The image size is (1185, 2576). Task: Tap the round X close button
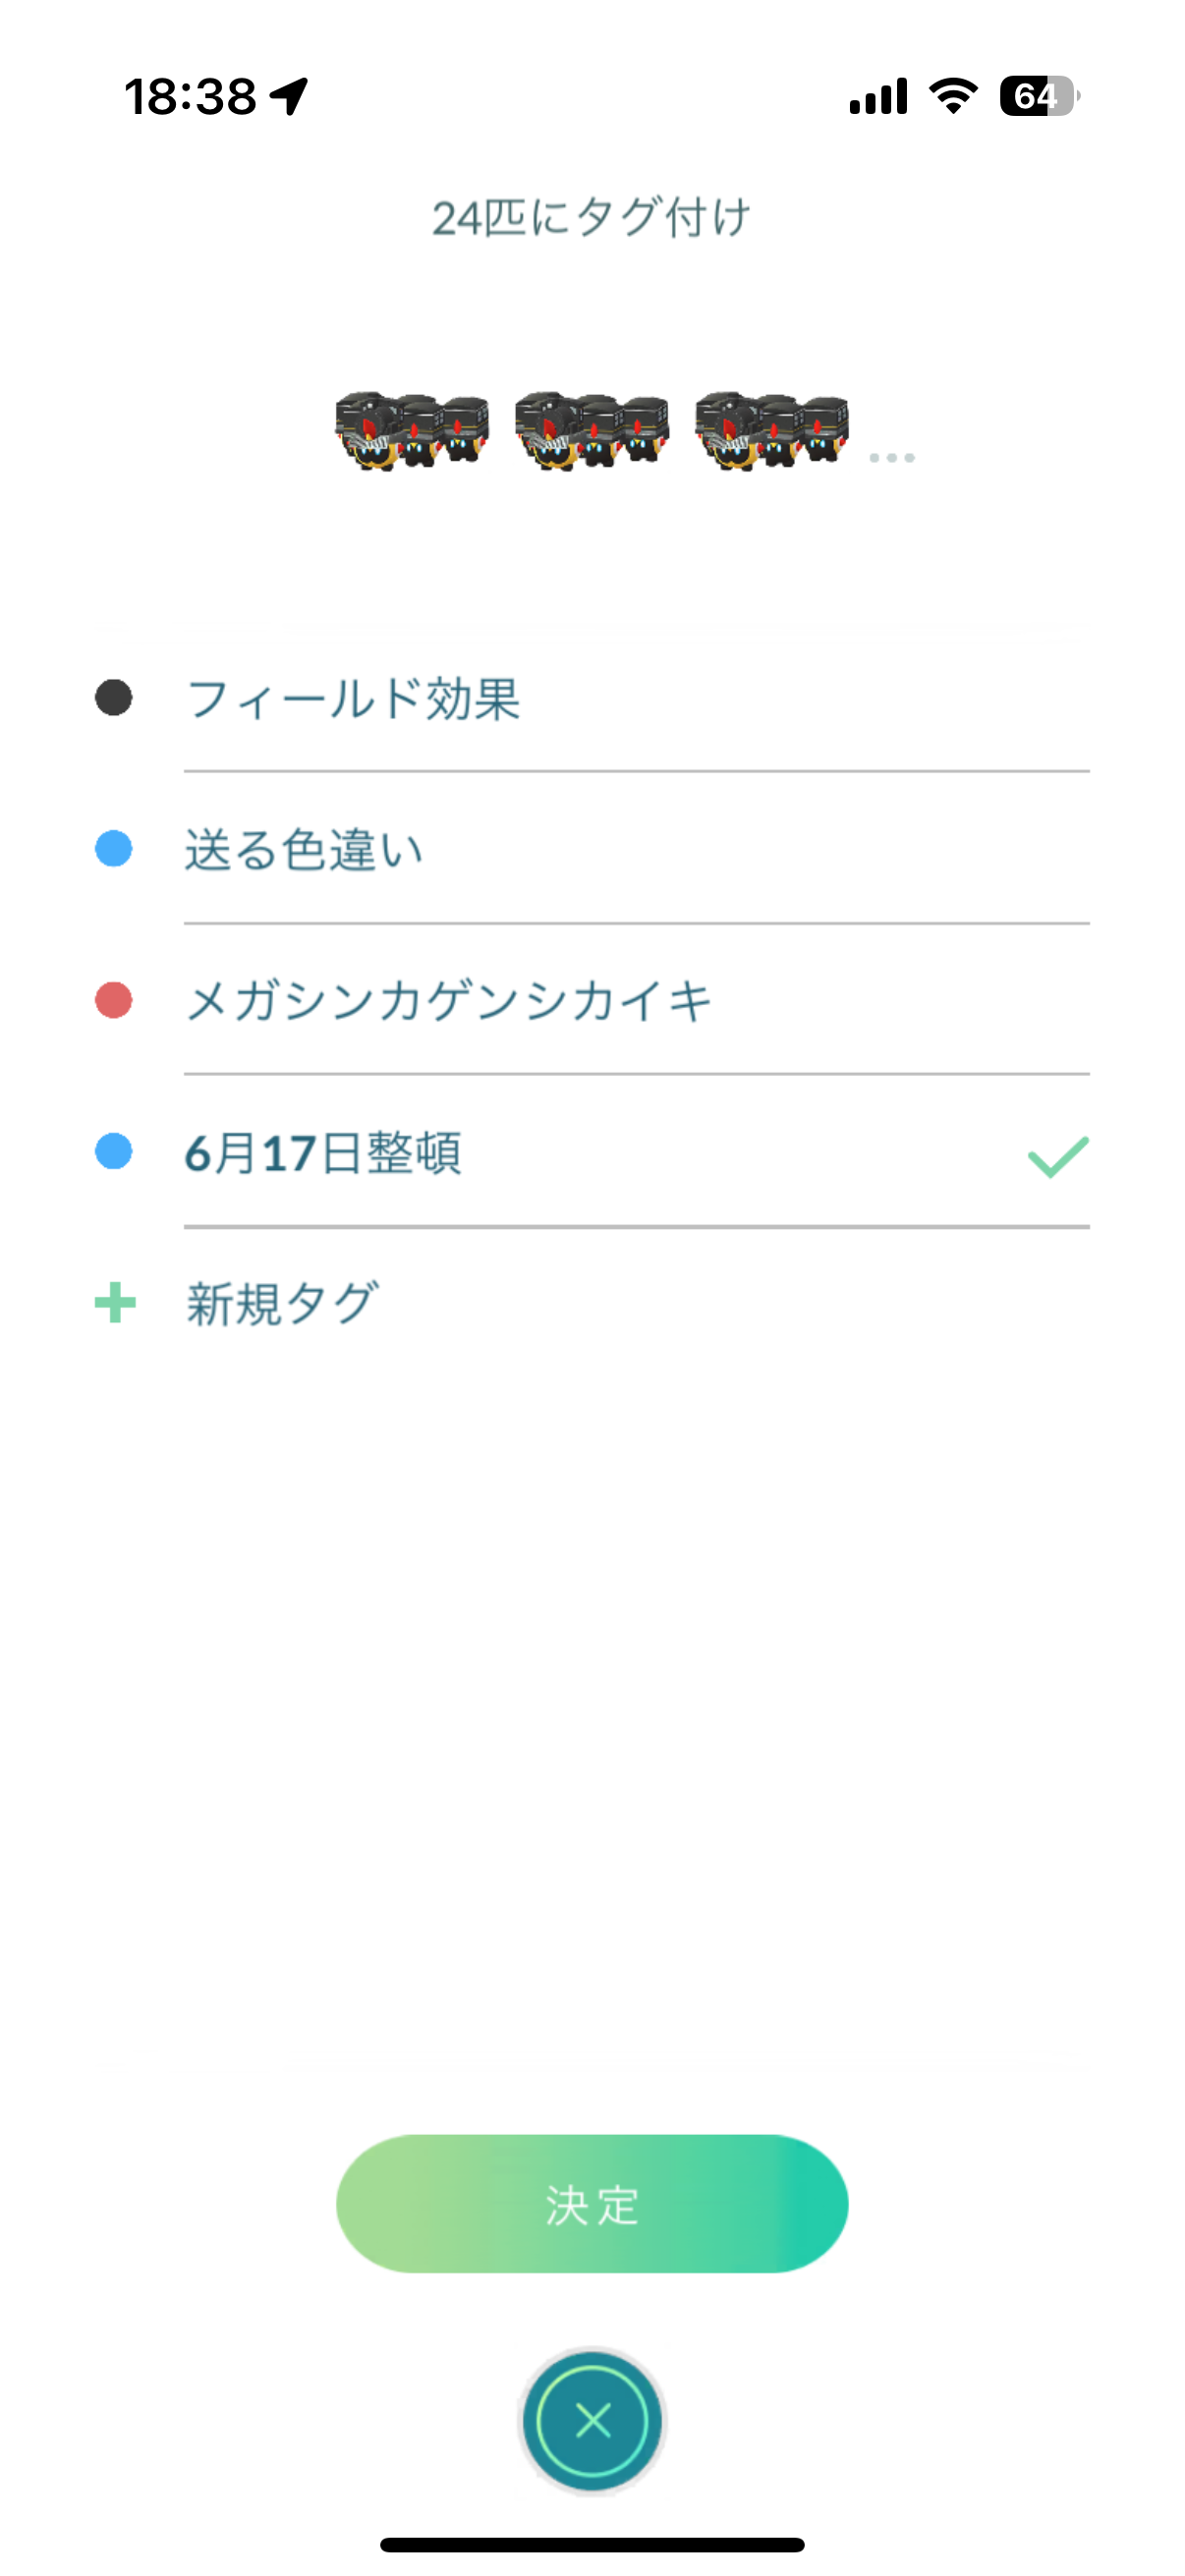(592, 2421)
